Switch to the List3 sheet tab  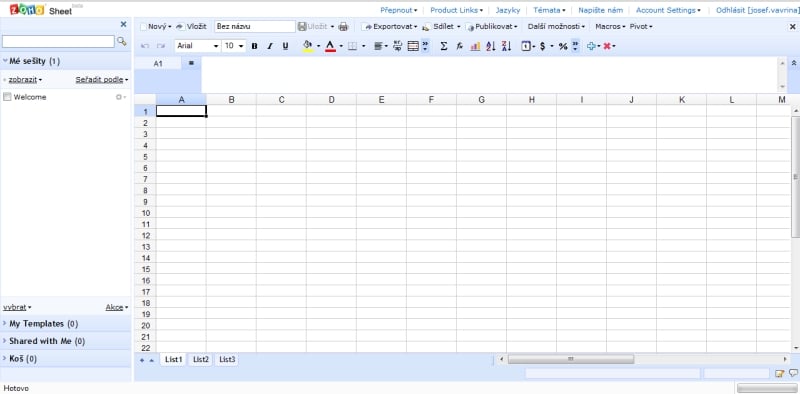tap(227, 360)
